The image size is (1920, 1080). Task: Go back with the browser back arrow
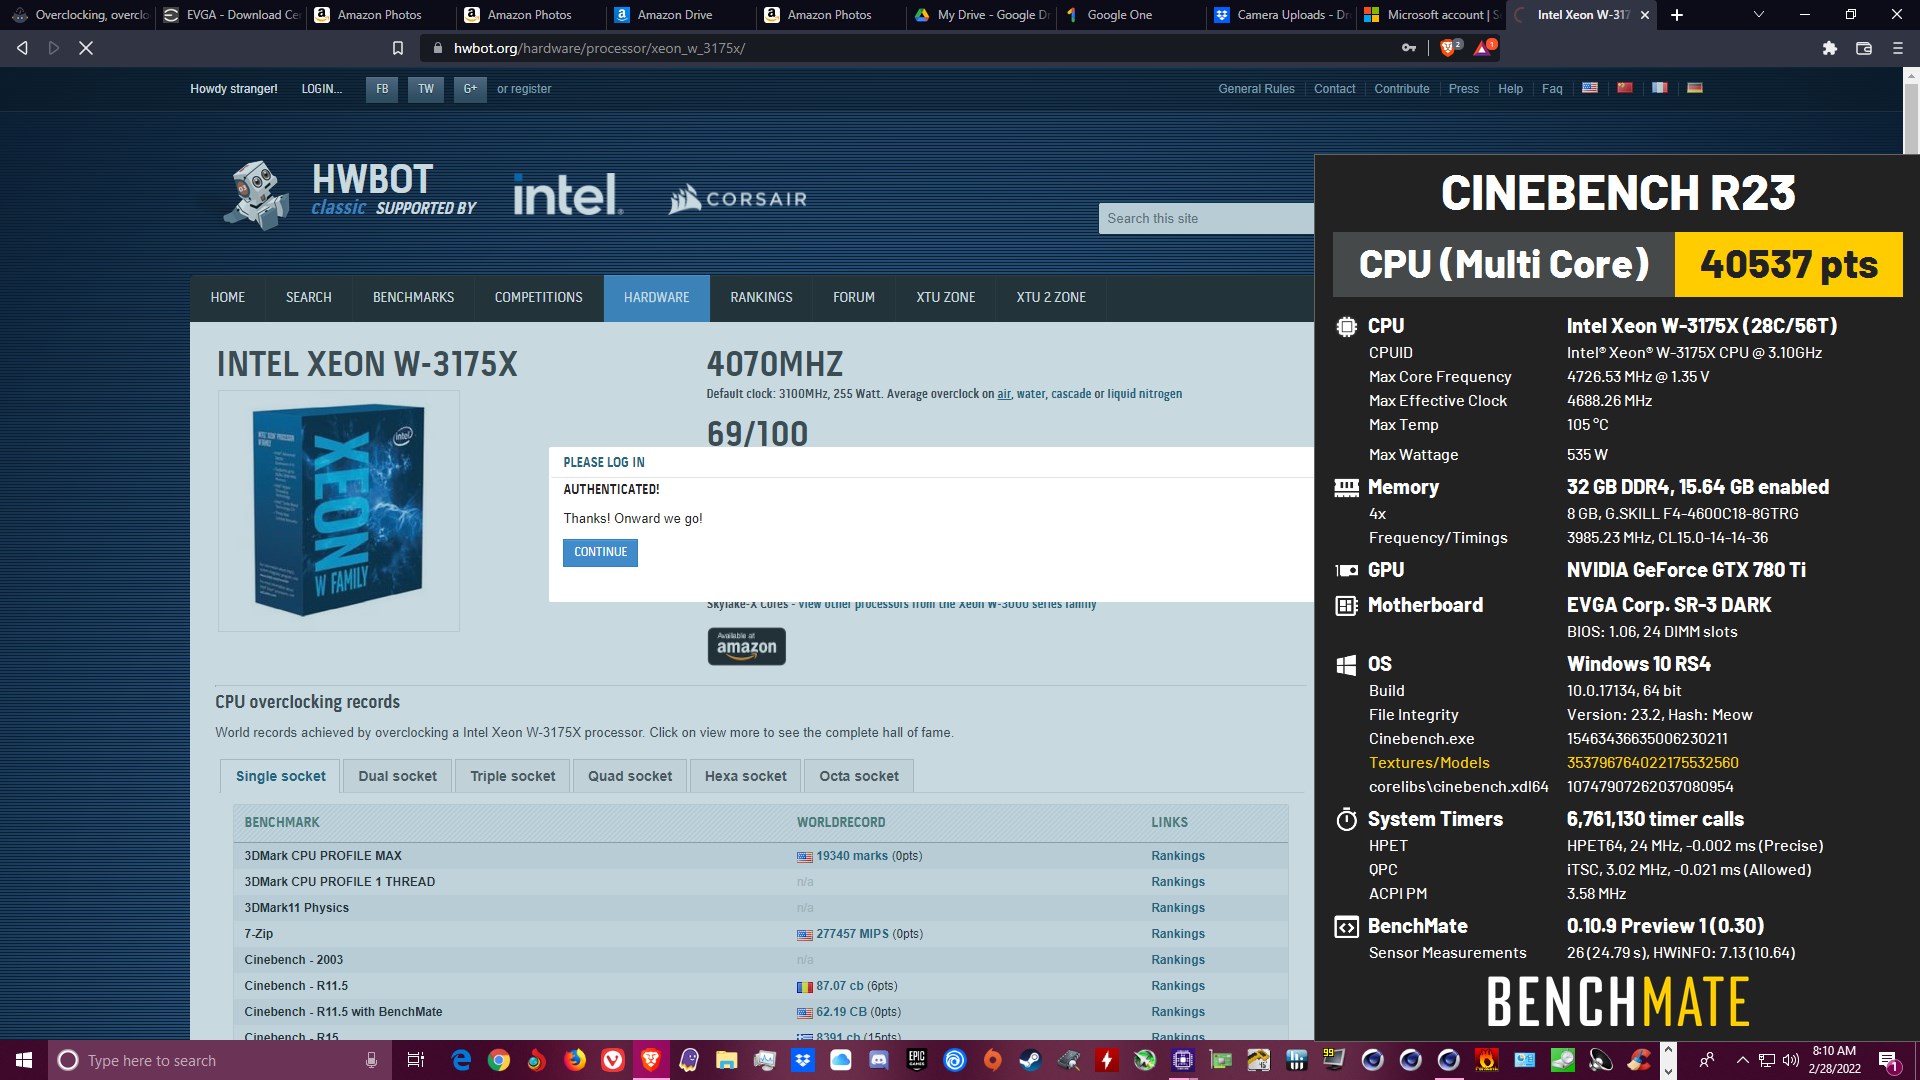[x=22, y=48]
